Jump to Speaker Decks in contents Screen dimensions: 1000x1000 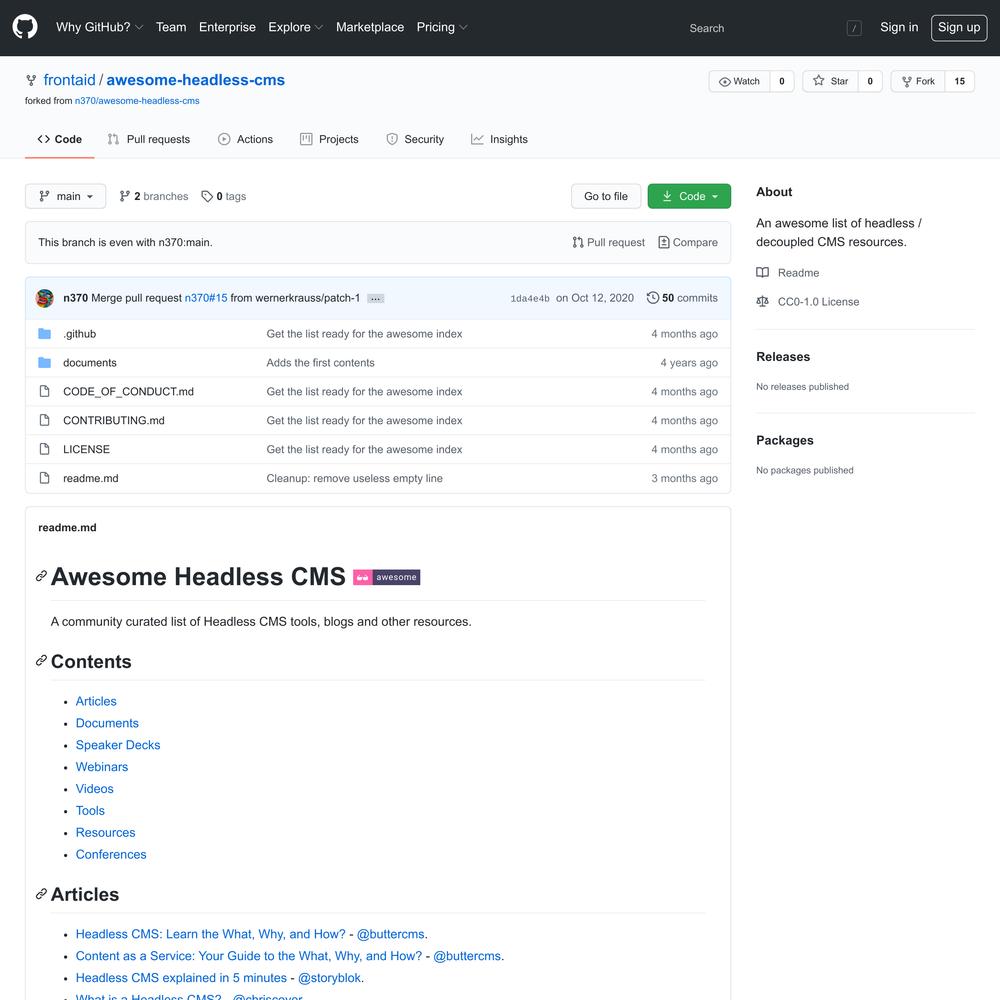tap(118, 745)
